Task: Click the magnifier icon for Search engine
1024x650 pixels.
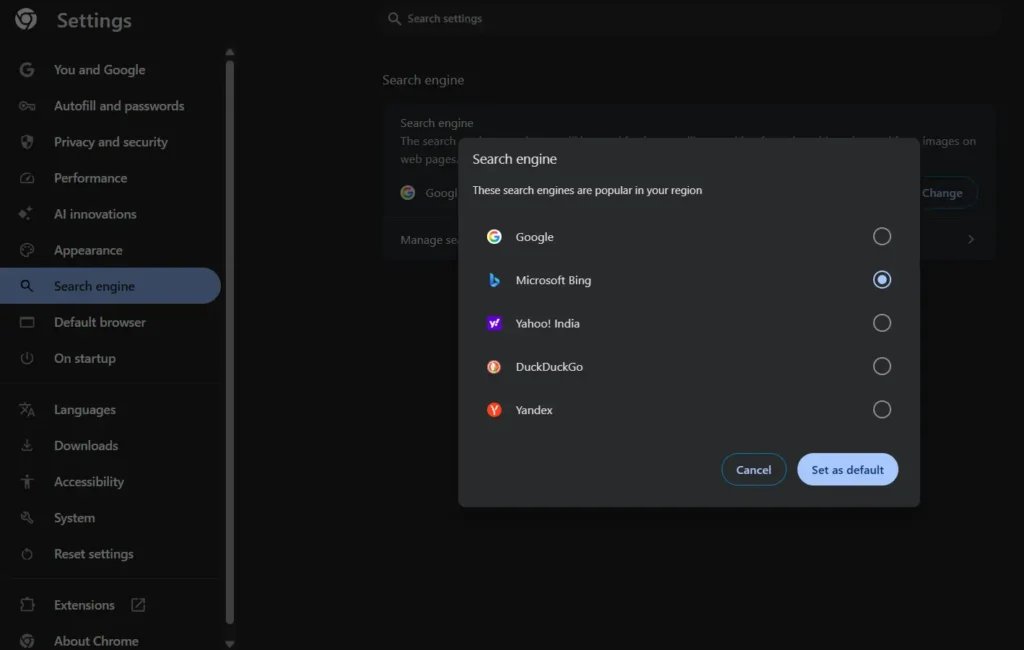Action: (26, 285)
